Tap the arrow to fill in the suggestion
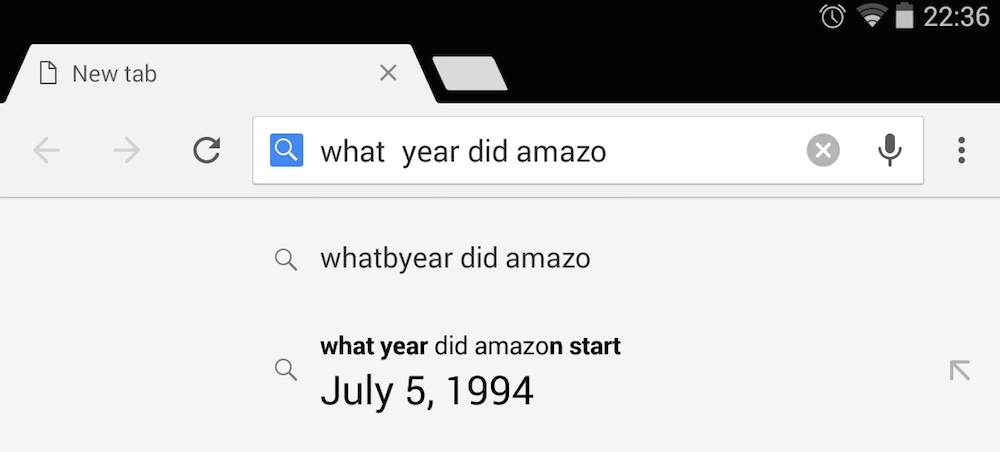The height and width of the screenshot is (452, 1000). pyautogui.click(x=959, y=371)
